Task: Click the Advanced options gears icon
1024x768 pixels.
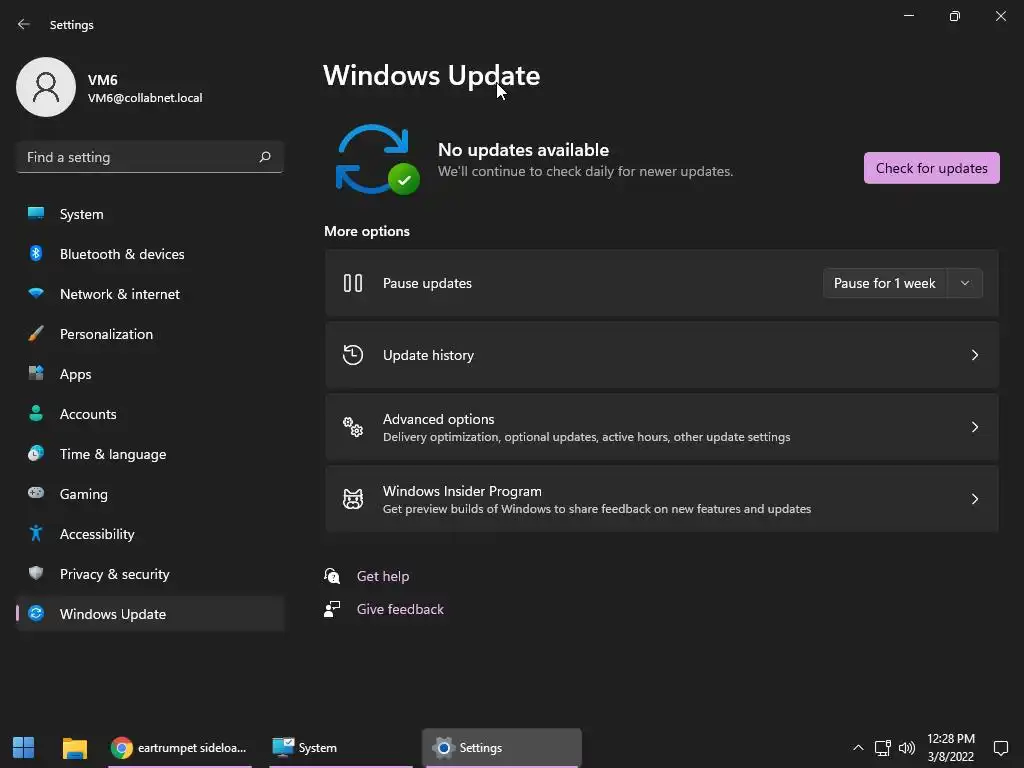Action: point(353,426)
